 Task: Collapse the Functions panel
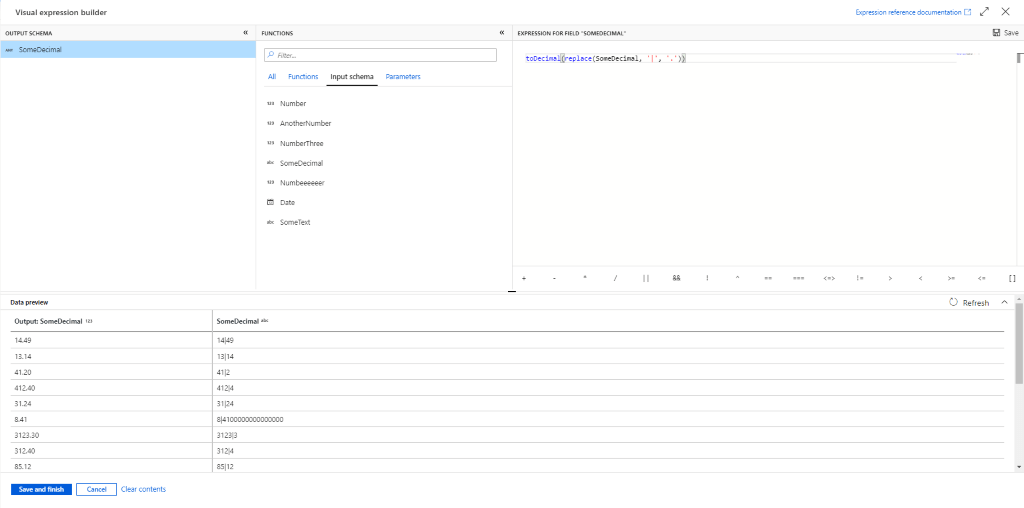pyautogui.click(x=502, y=33)
